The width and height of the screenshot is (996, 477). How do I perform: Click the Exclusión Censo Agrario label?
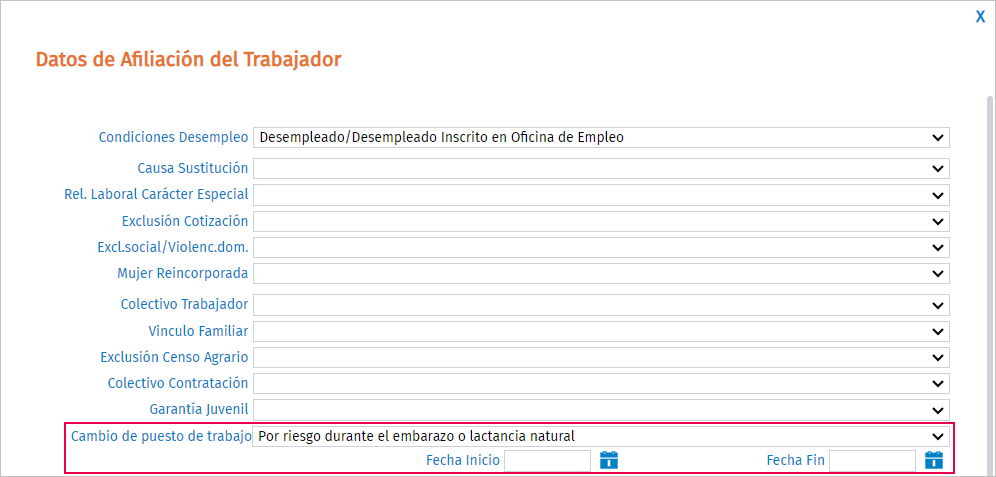click(174, 358)
